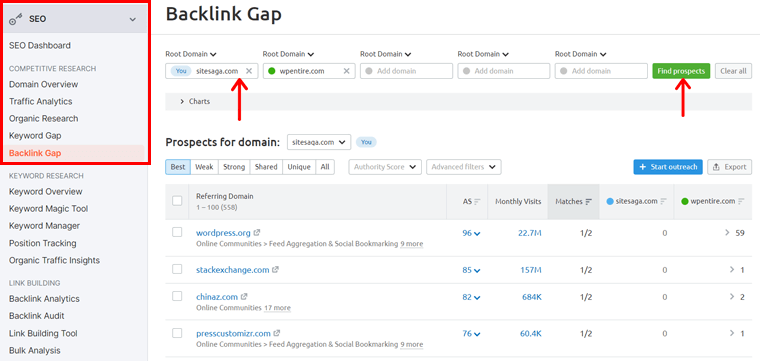Open Keyword Overview

click(46, 191)
